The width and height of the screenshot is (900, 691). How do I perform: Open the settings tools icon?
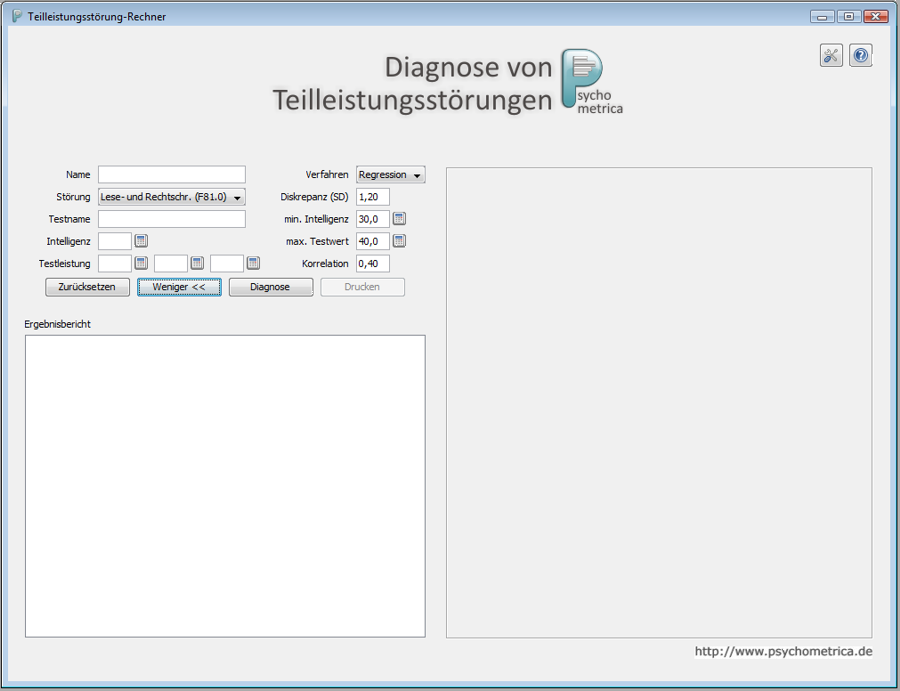click(831, 56)
